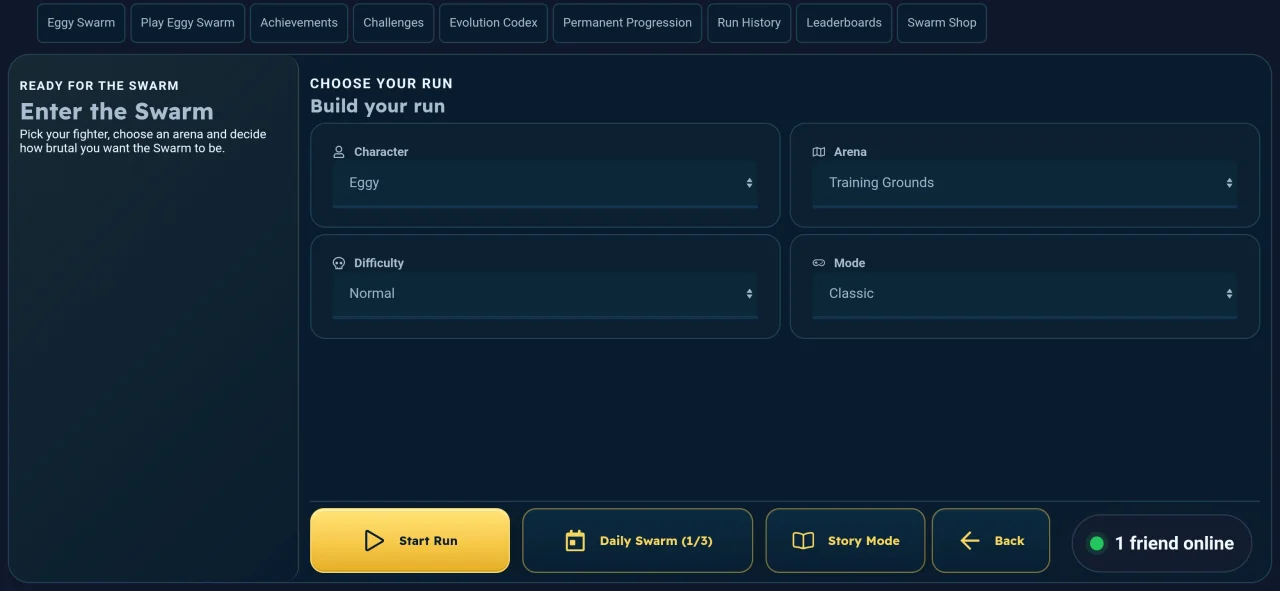The height and width of the screenshot is (591, 1280).
Task: Open the Arena dropdown showing Training Grounds
Action: [1025, 183]
